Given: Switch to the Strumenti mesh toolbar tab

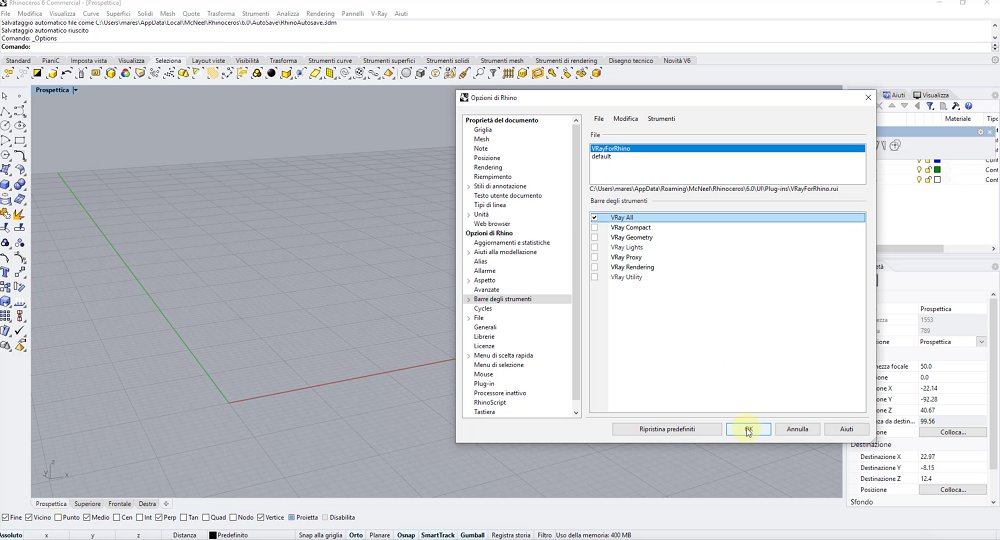Looking at the screenshot, I should coord(502,61).
